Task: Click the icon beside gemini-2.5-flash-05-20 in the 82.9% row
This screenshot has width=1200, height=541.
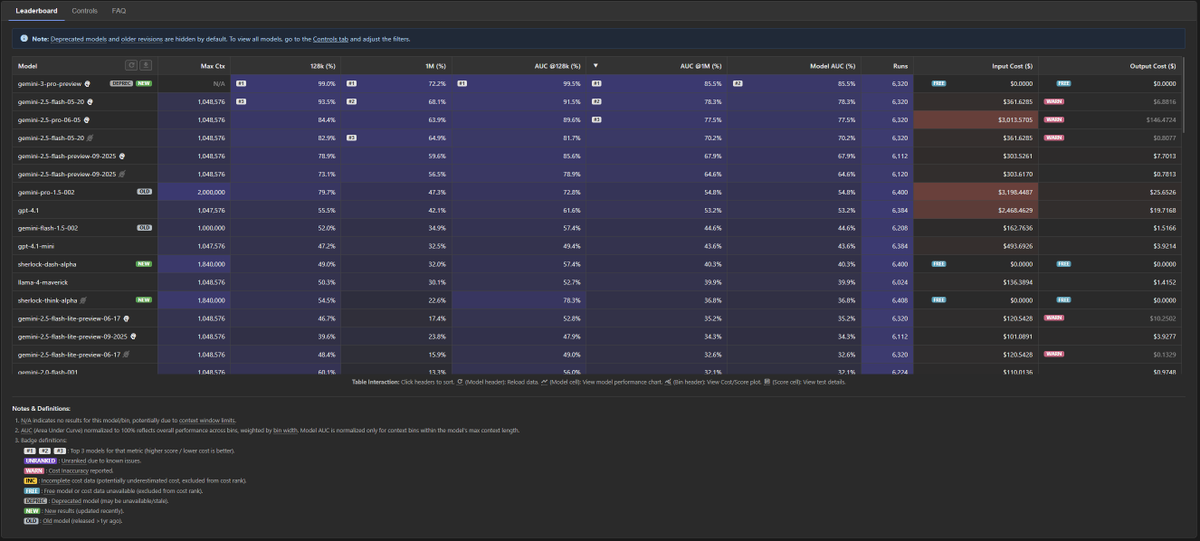Action: (x=91, y=137)
